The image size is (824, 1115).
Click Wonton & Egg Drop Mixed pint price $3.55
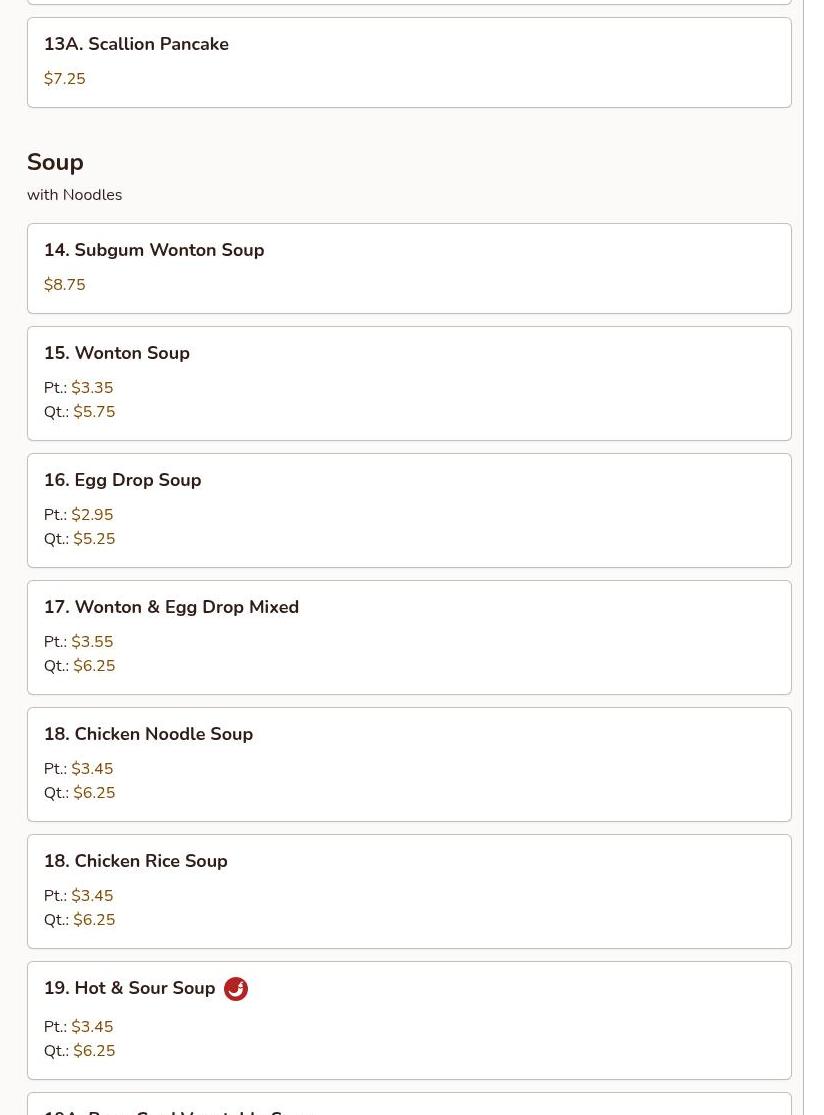point(92,642)
